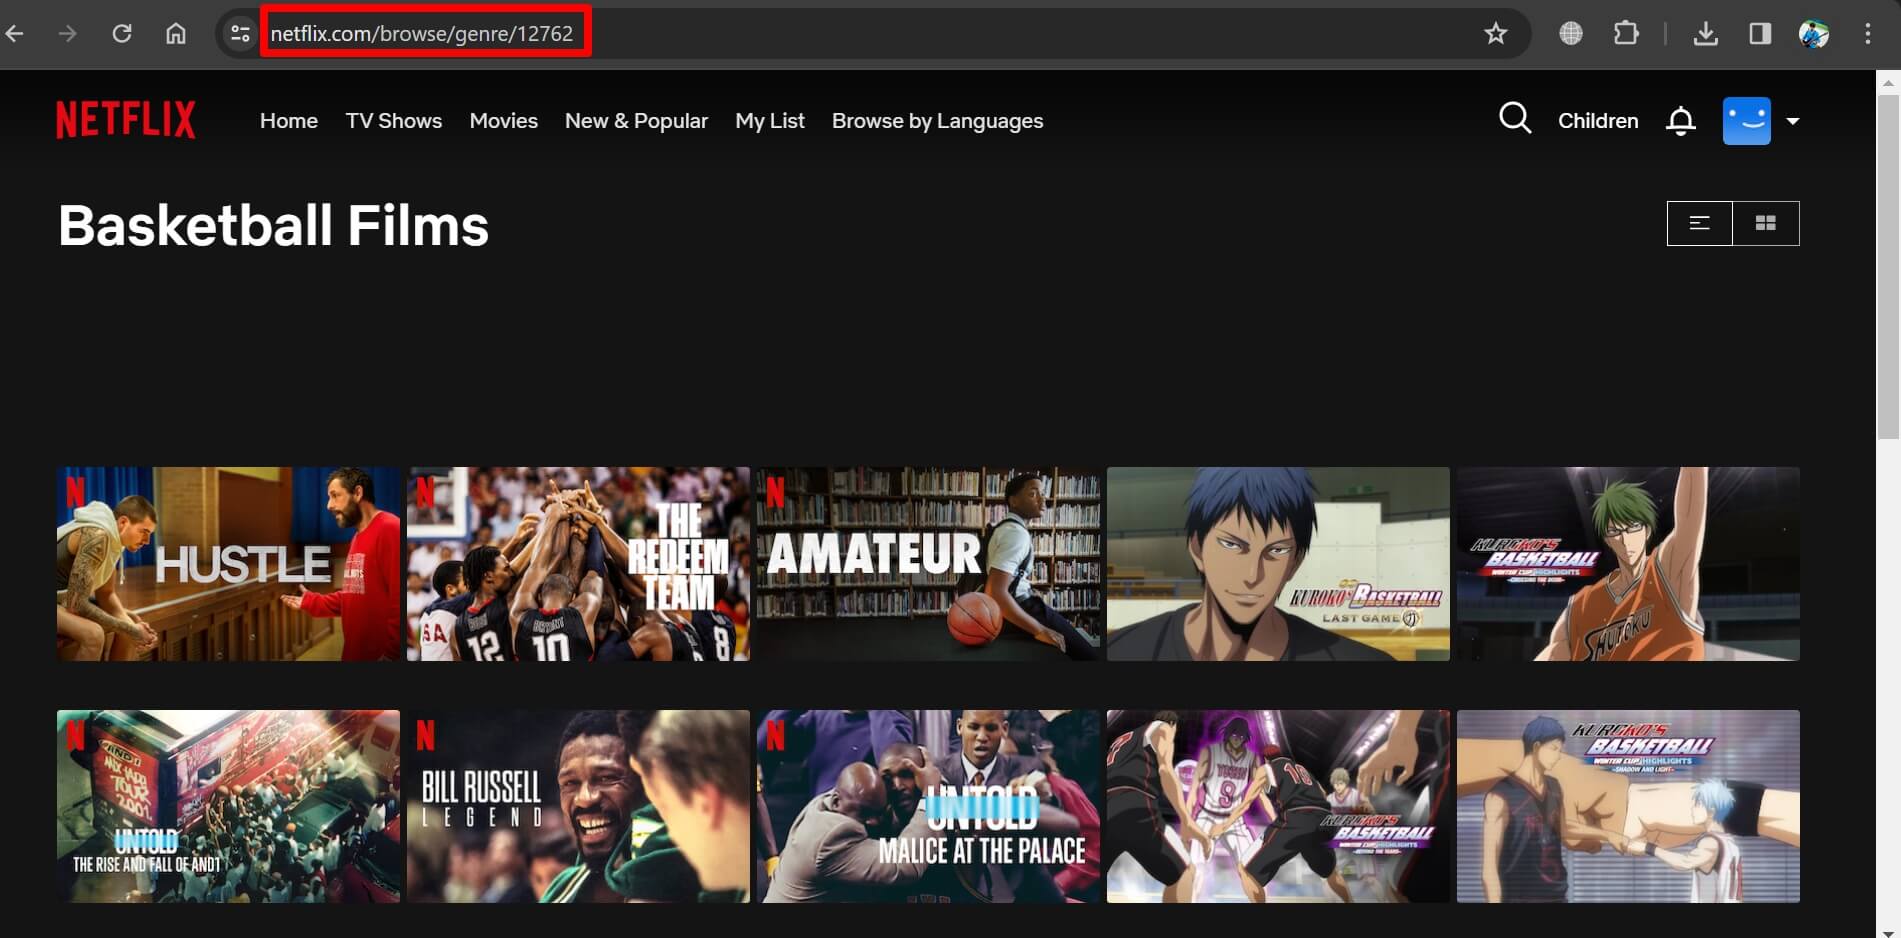Open Netflix search magnifier
This screenshot has height=938, width=1901.
point(1515,119)
